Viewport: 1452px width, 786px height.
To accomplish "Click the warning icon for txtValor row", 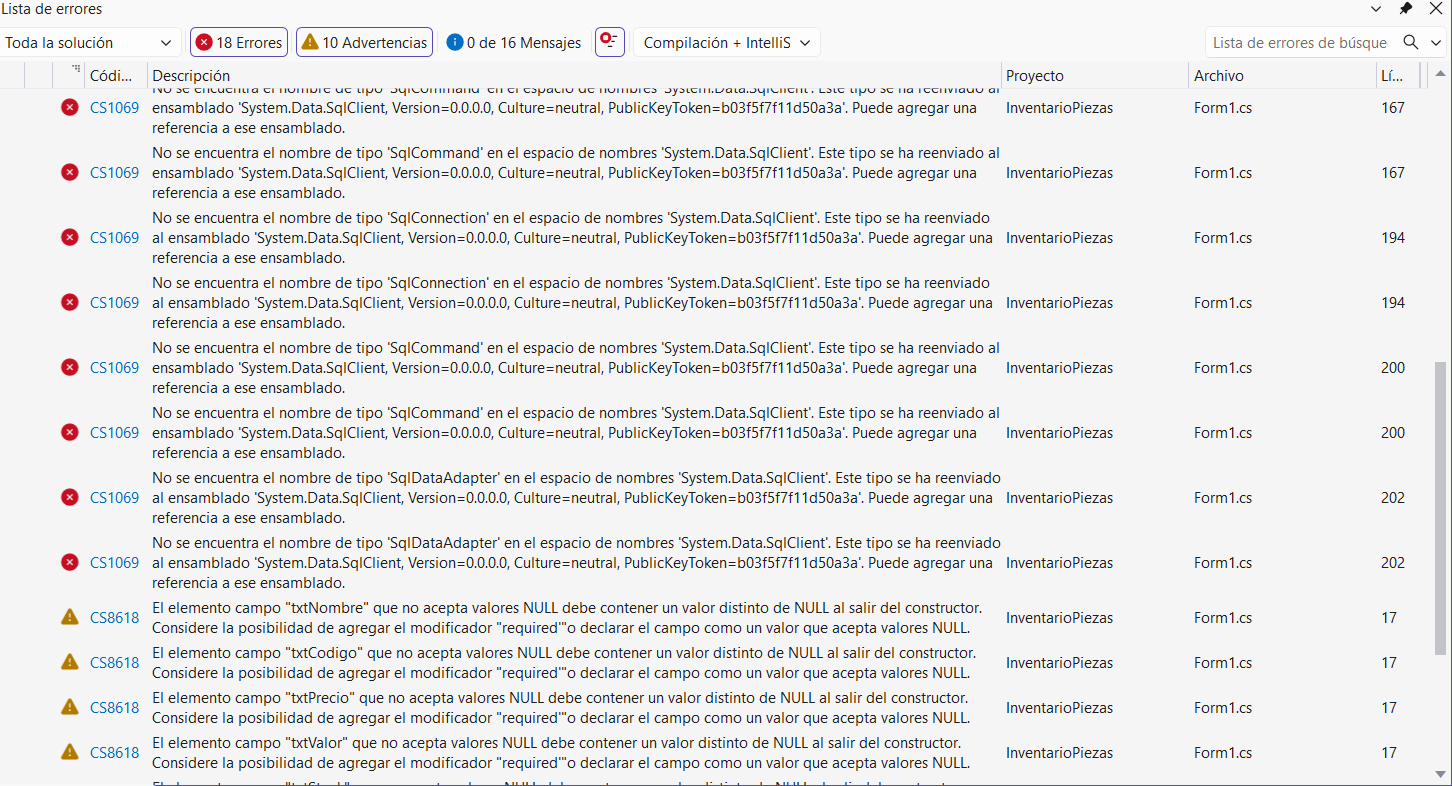I will 69,751.
